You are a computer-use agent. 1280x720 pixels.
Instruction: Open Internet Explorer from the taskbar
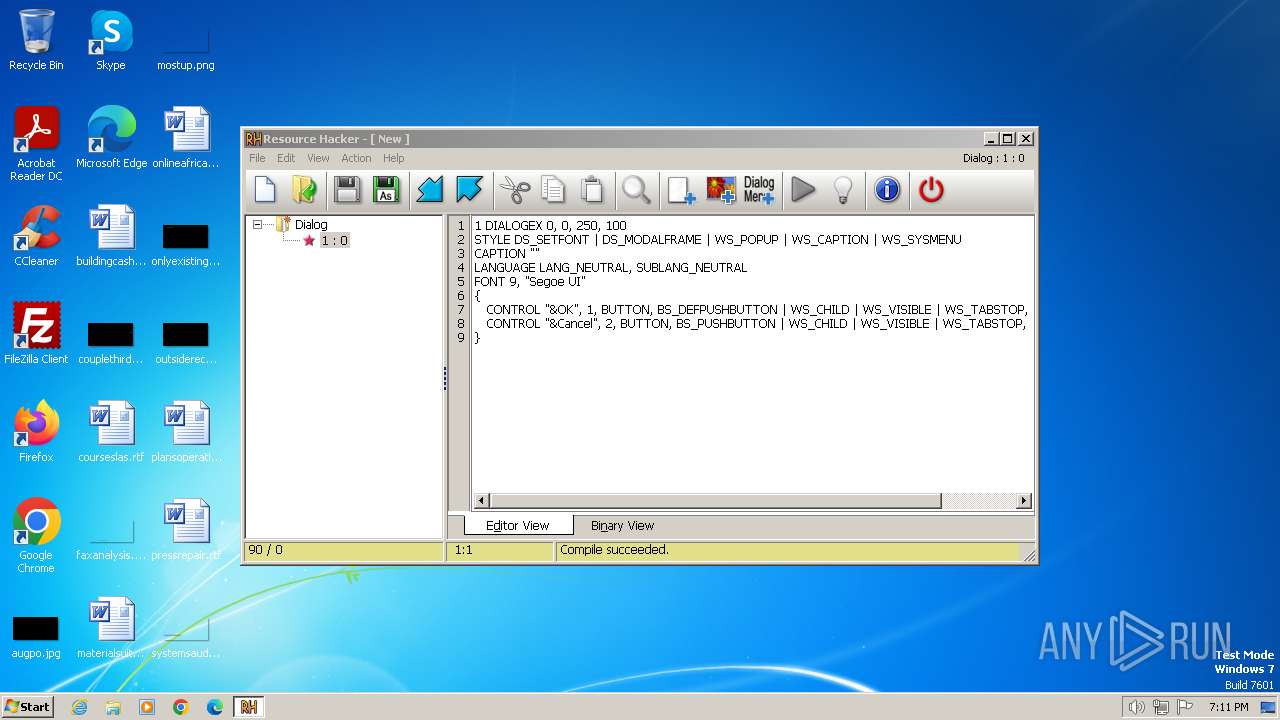click(79, 707)
